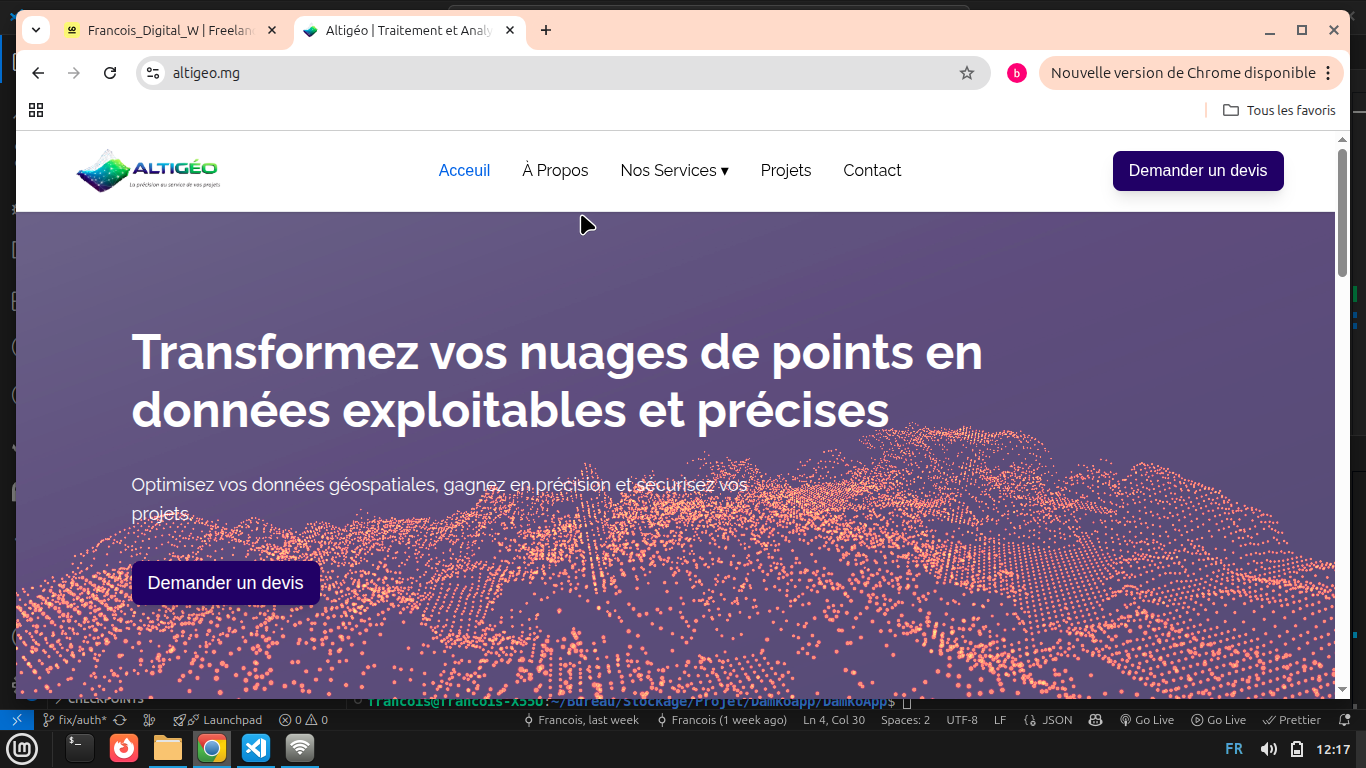Expand the Nos Services menu
This screenshot has width=1366, height=768.
coord(675,171)
